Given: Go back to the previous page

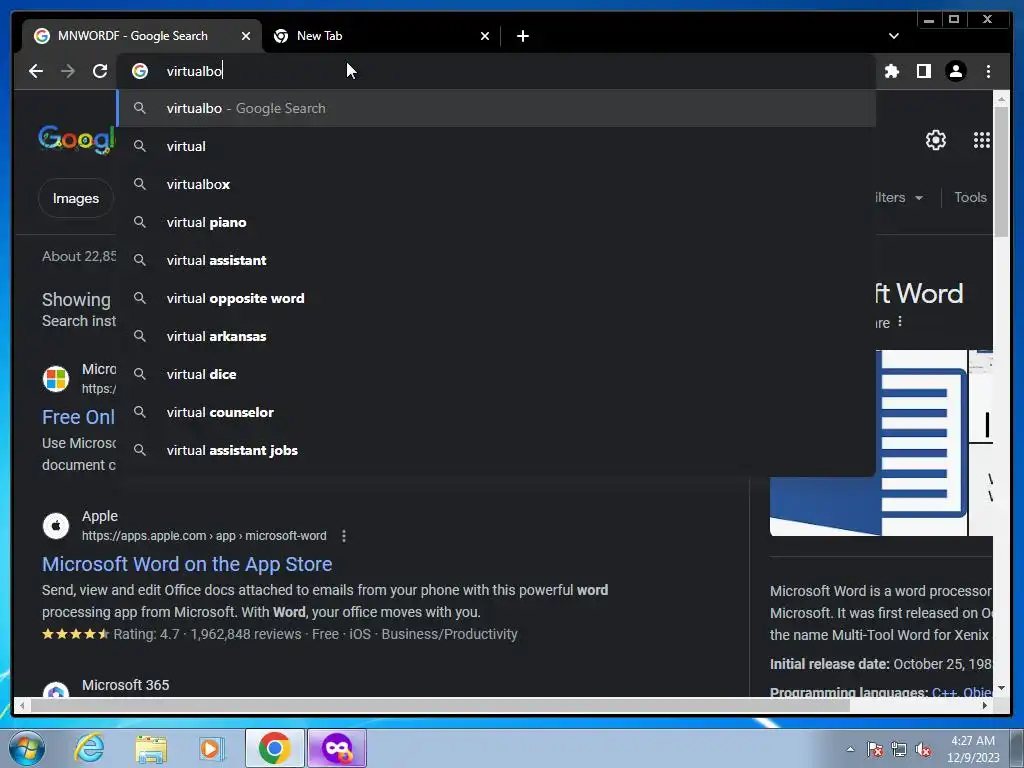Looking at the screenshot, I should pos(36,71).
